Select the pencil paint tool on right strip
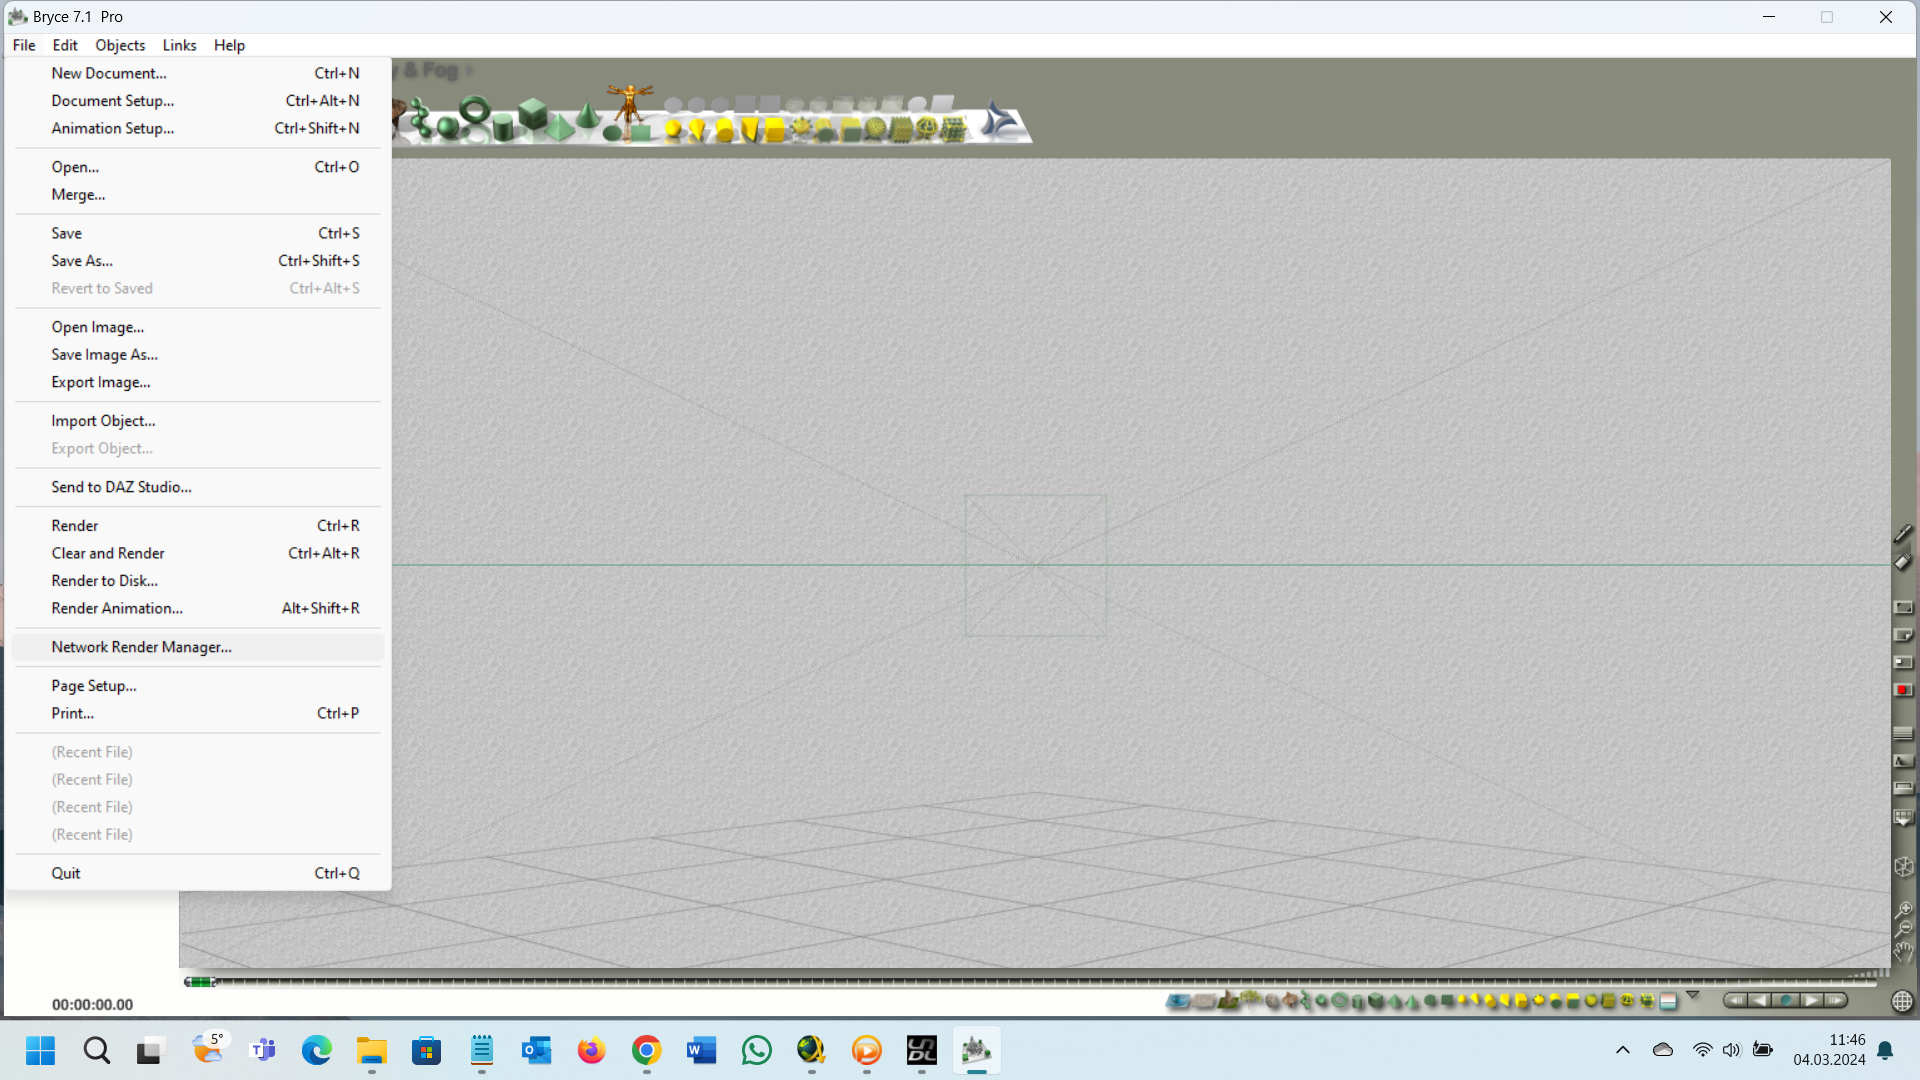Screen dimensions: 1920x1080 (x=1903, y=534)
